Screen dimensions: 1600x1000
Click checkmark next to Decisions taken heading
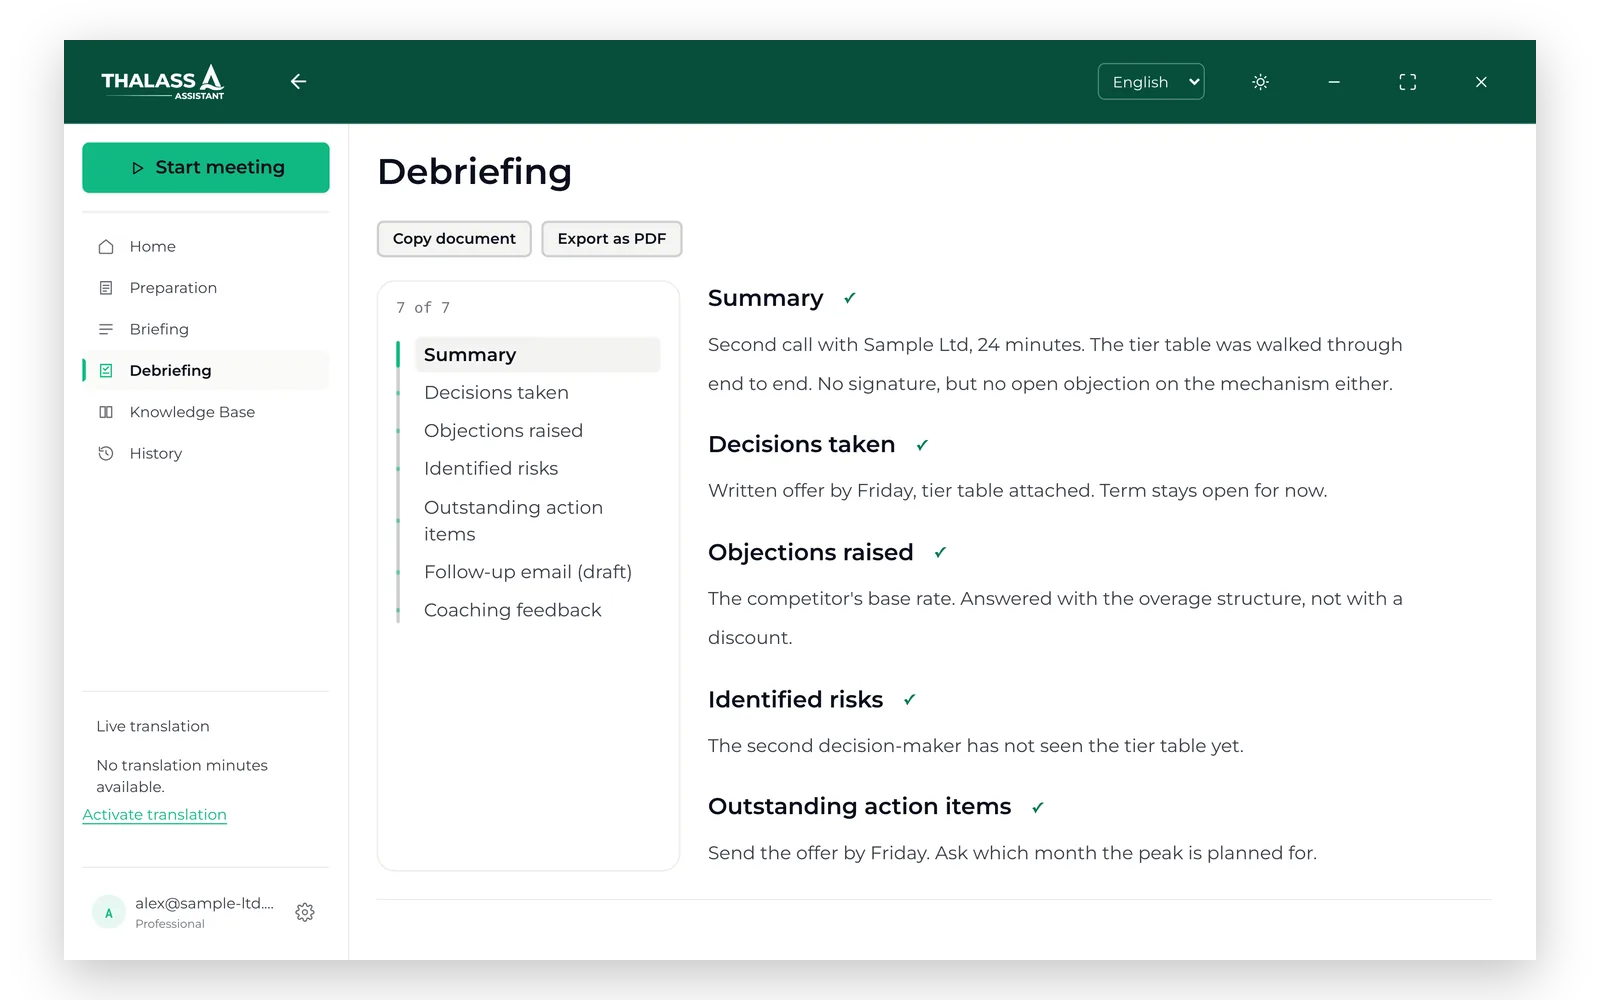(x=922, y=445)
